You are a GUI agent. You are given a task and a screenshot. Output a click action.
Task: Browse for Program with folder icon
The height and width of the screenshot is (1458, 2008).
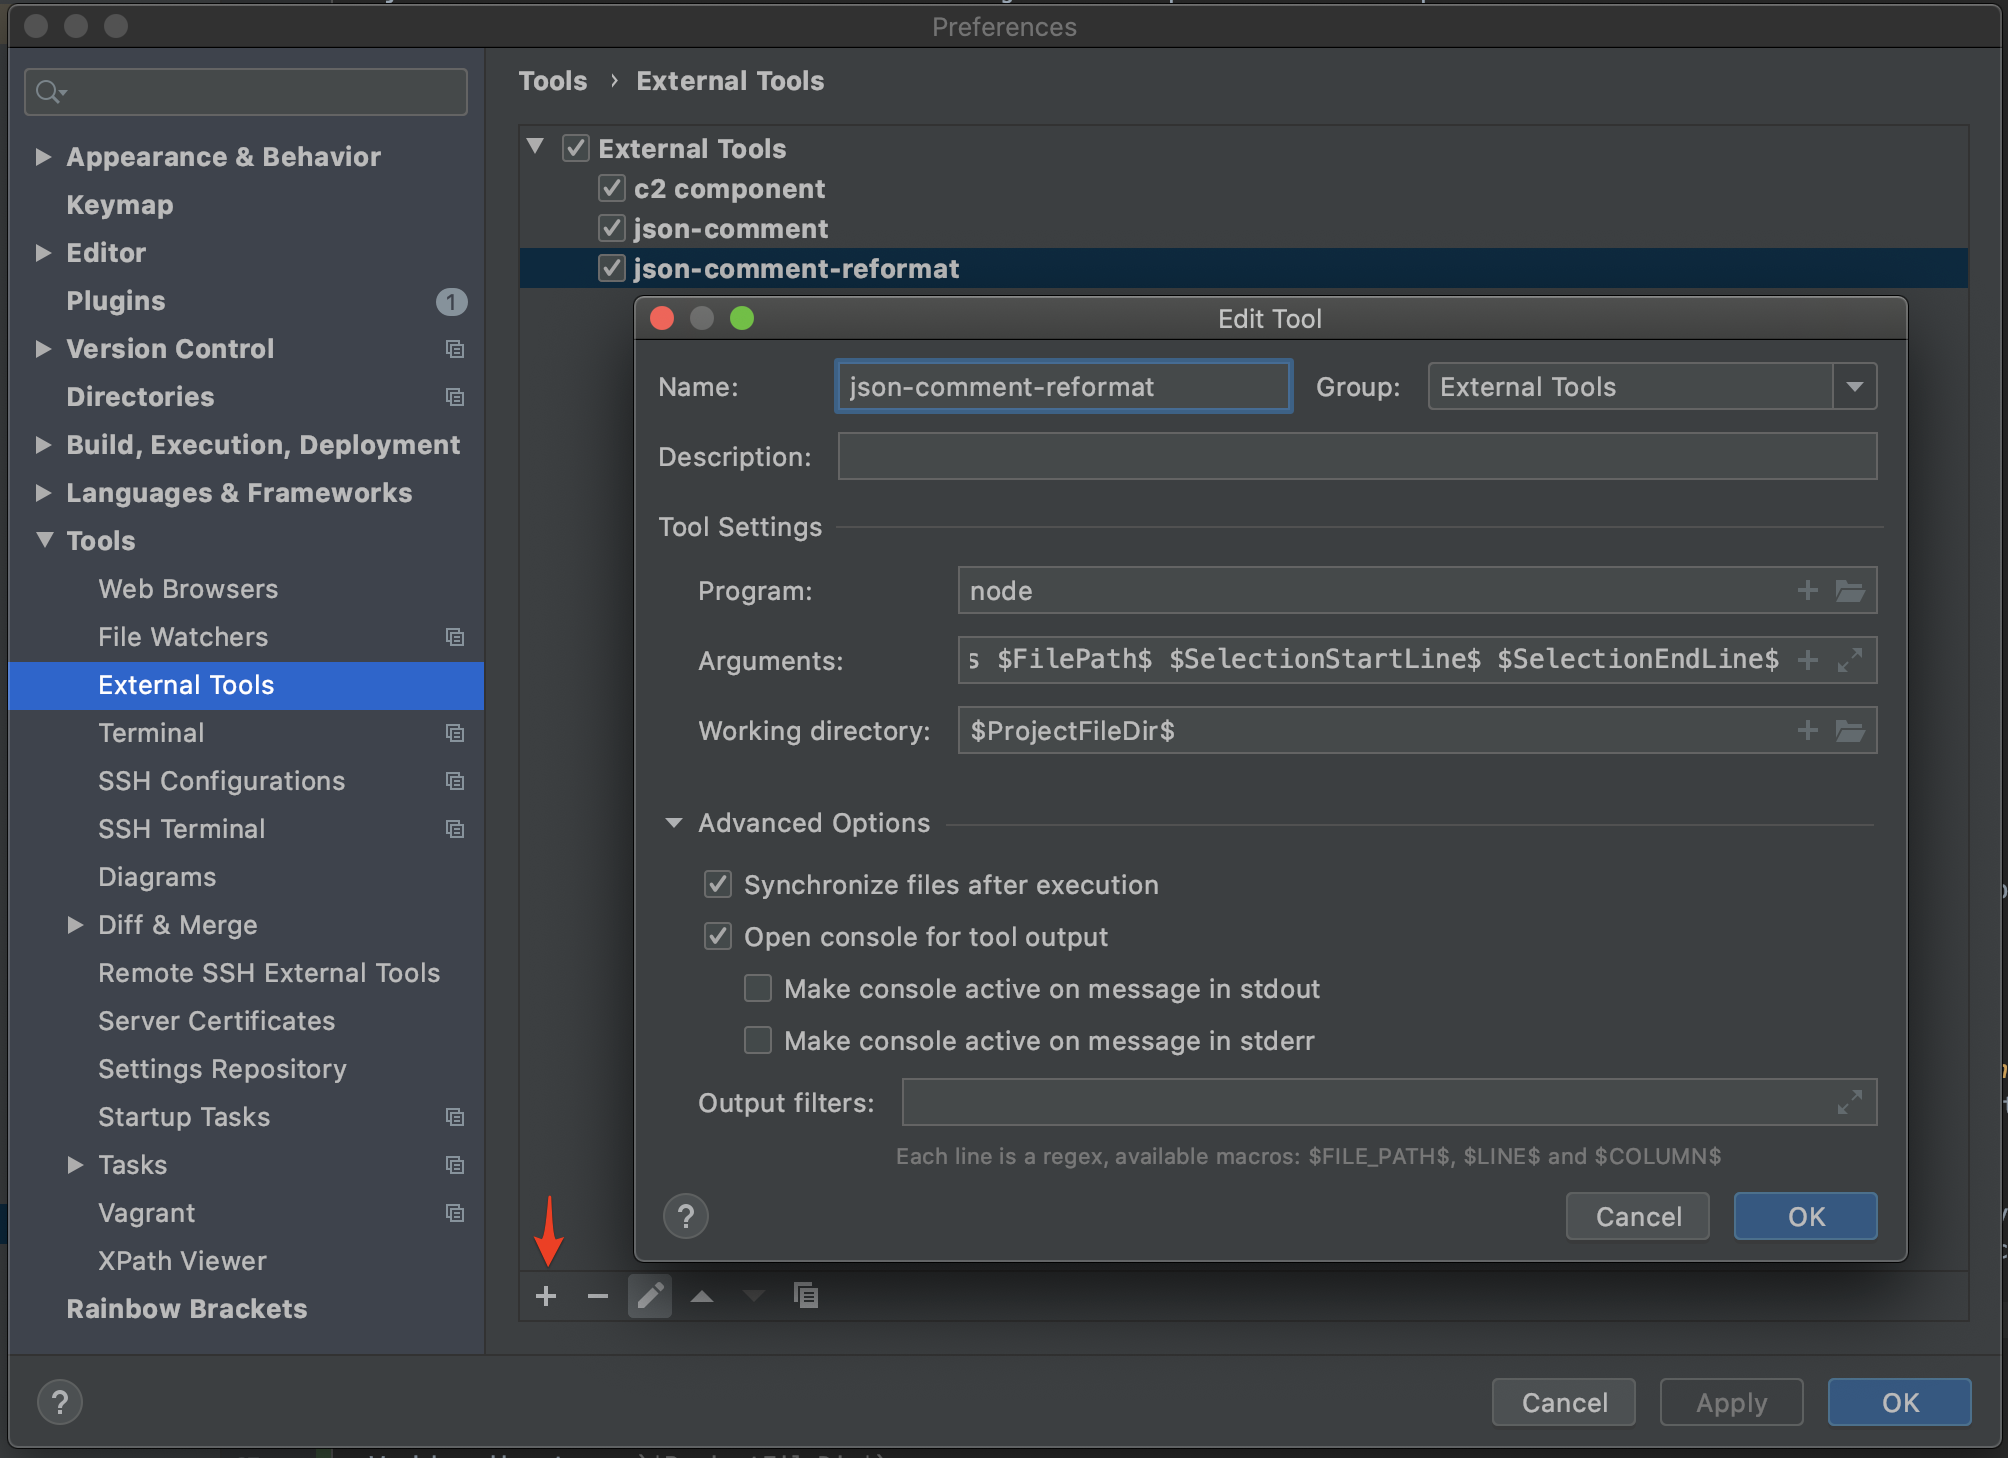(x=1850, y=591)
